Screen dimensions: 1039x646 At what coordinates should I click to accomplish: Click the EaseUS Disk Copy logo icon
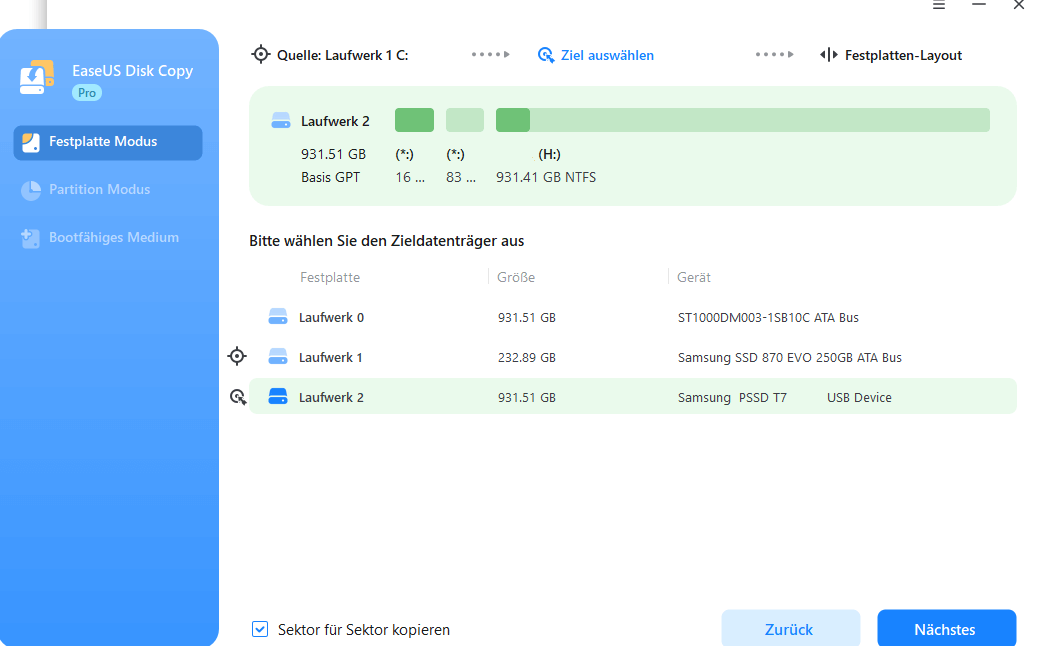pos(36,78)
